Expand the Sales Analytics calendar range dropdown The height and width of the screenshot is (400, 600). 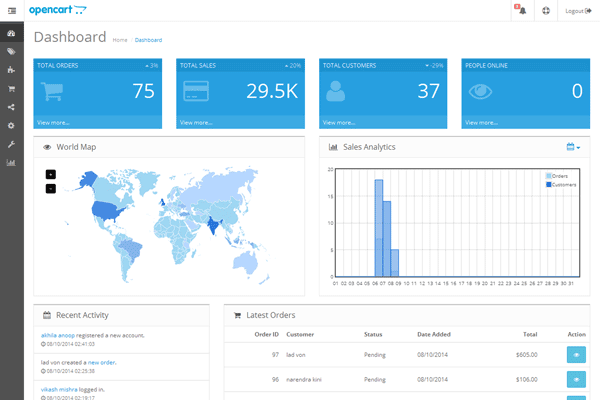pyautogui.click(x=573, y=147)
